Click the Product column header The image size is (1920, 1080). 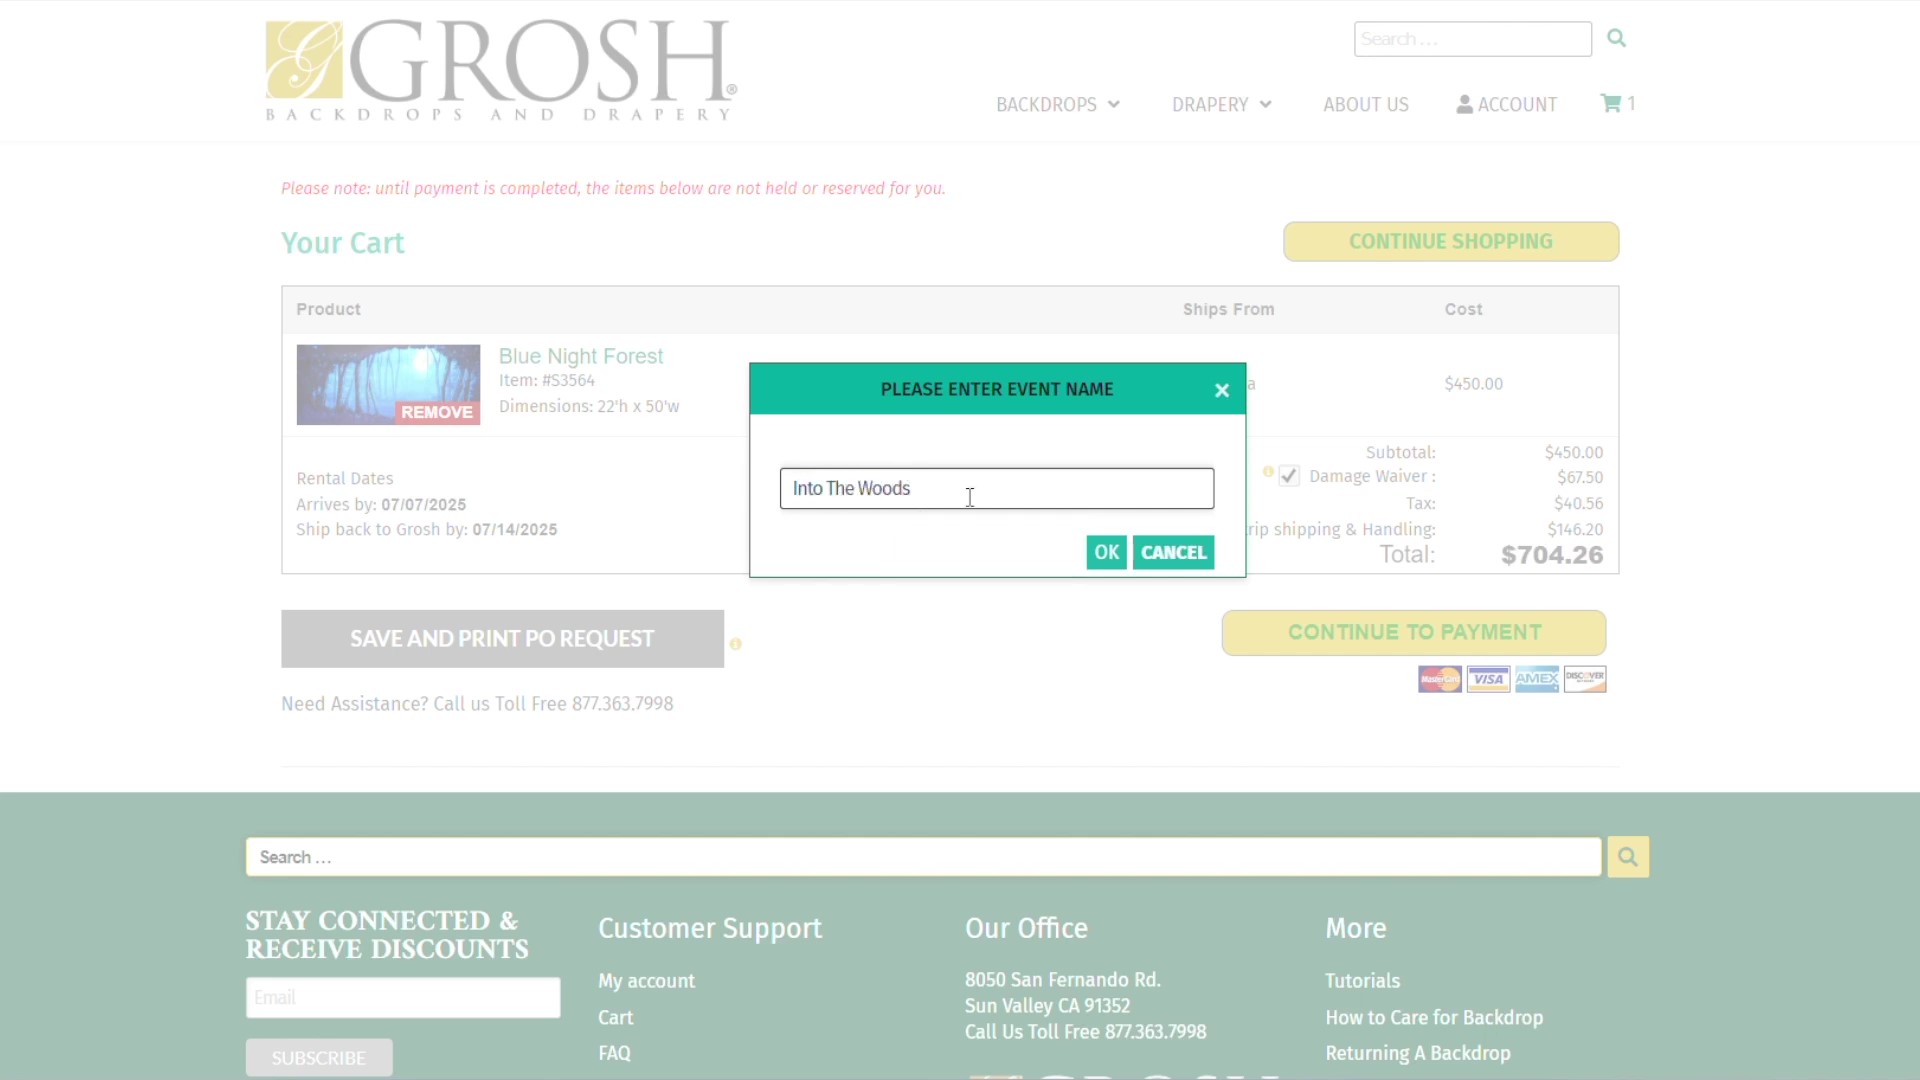pyautogui.click(x=328, y=310)
